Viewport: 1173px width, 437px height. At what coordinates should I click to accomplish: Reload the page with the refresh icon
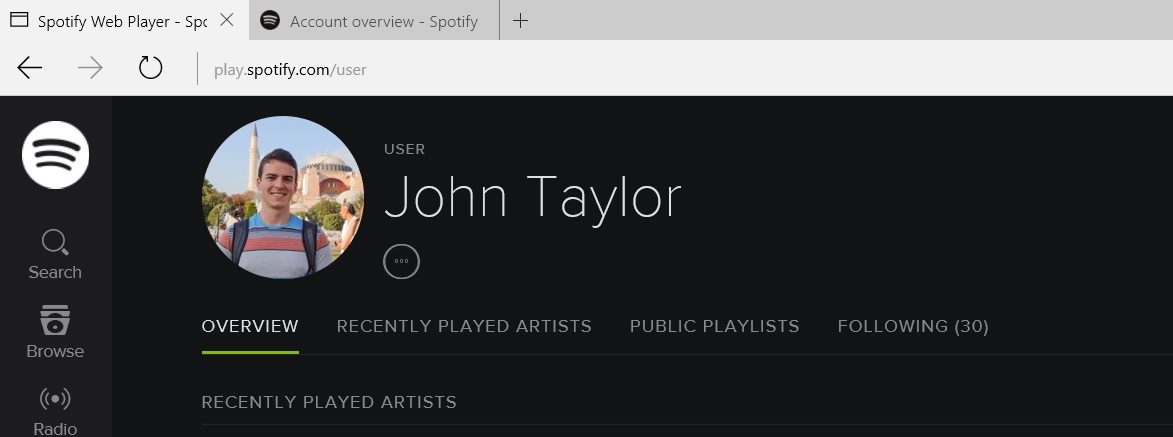150,68
